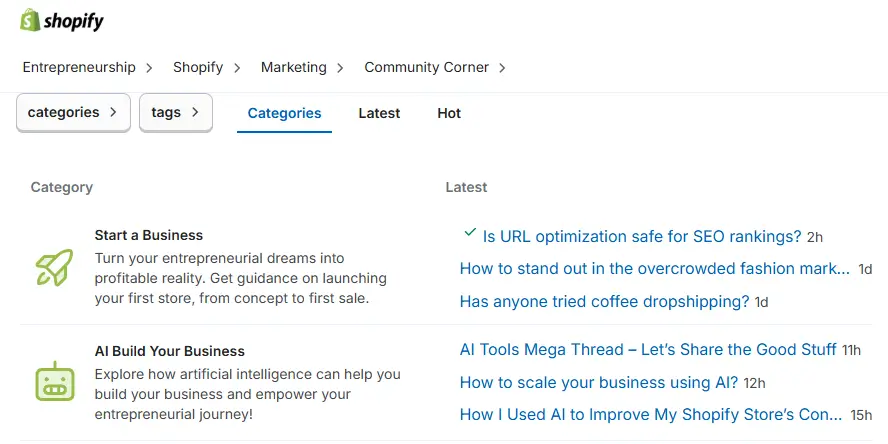Open 'How to scale your business using AI?'
This screenshot has width=888, height=444.
coord(598,383)
